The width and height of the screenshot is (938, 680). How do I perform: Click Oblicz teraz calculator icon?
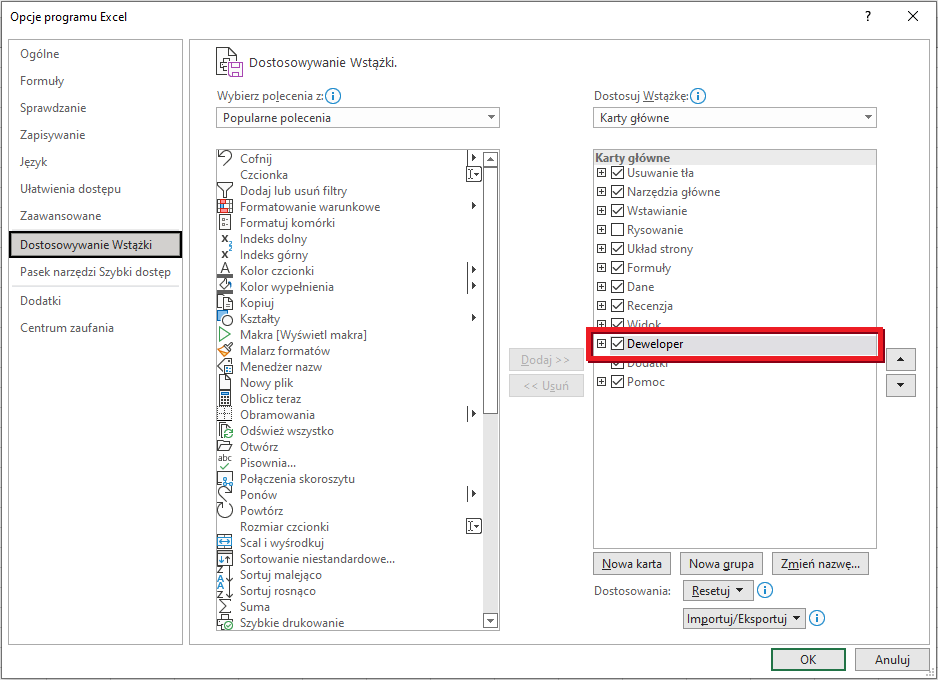[x=224, y=399]
